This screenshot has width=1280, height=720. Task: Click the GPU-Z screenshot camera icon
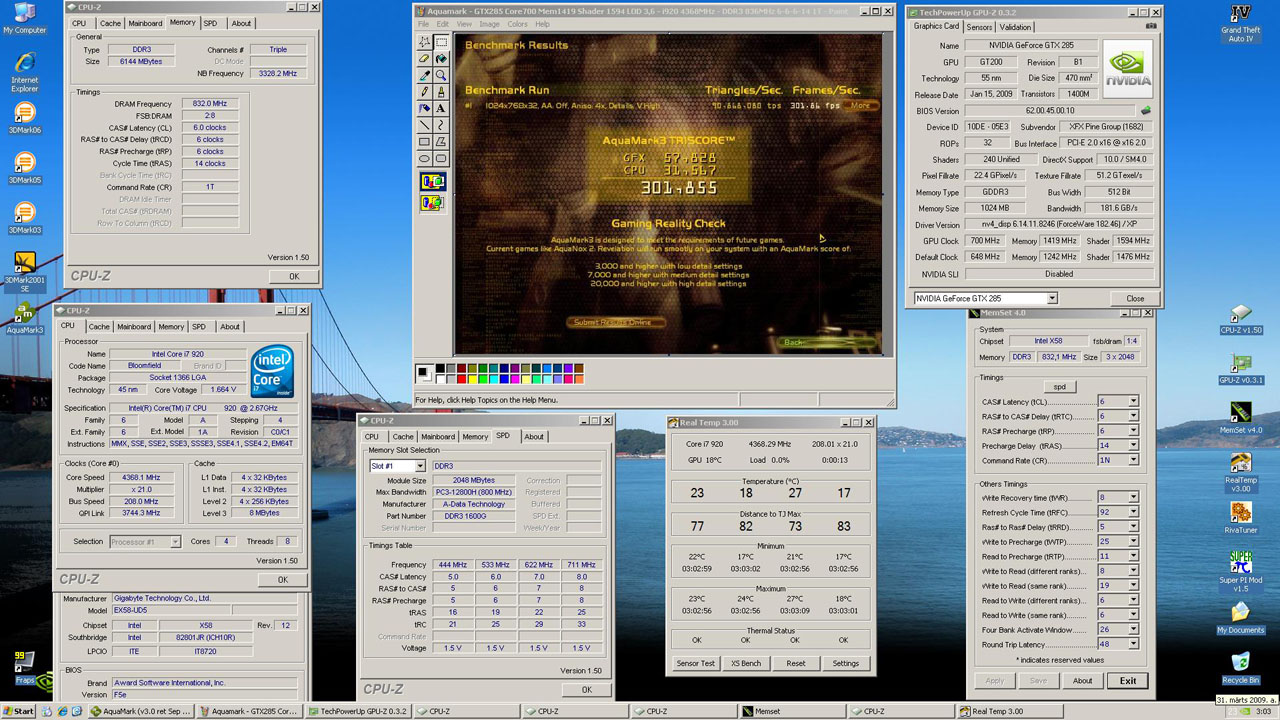click(1151, 26)
